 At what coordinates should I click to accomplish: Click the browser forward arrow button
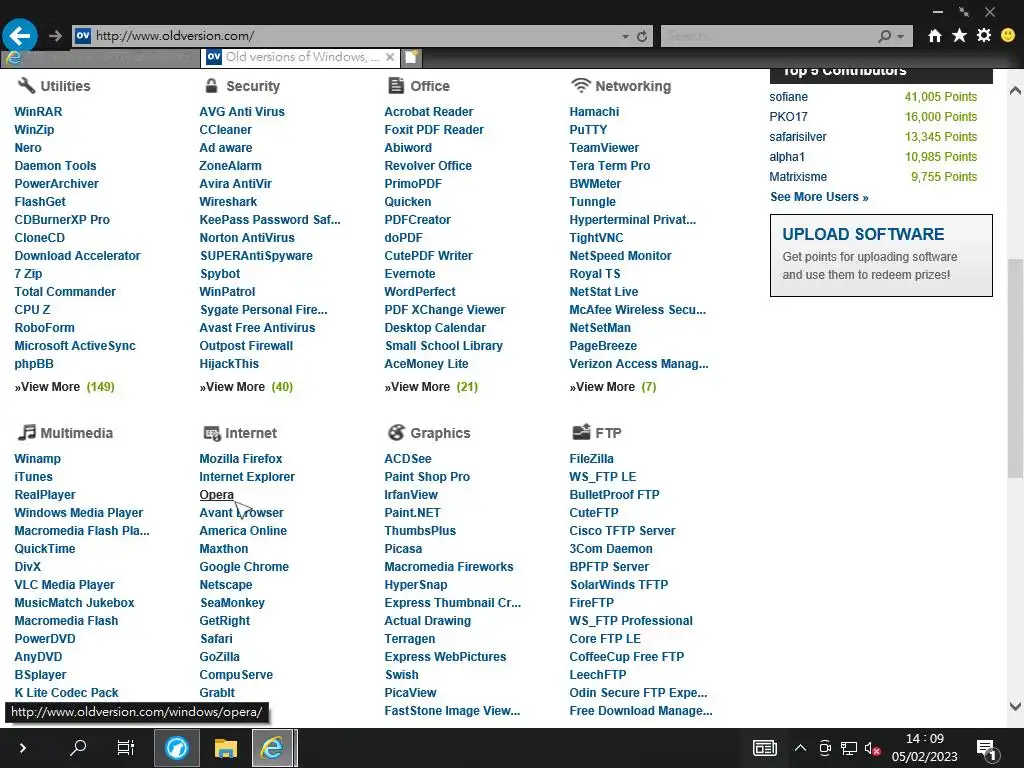(56, 36)
